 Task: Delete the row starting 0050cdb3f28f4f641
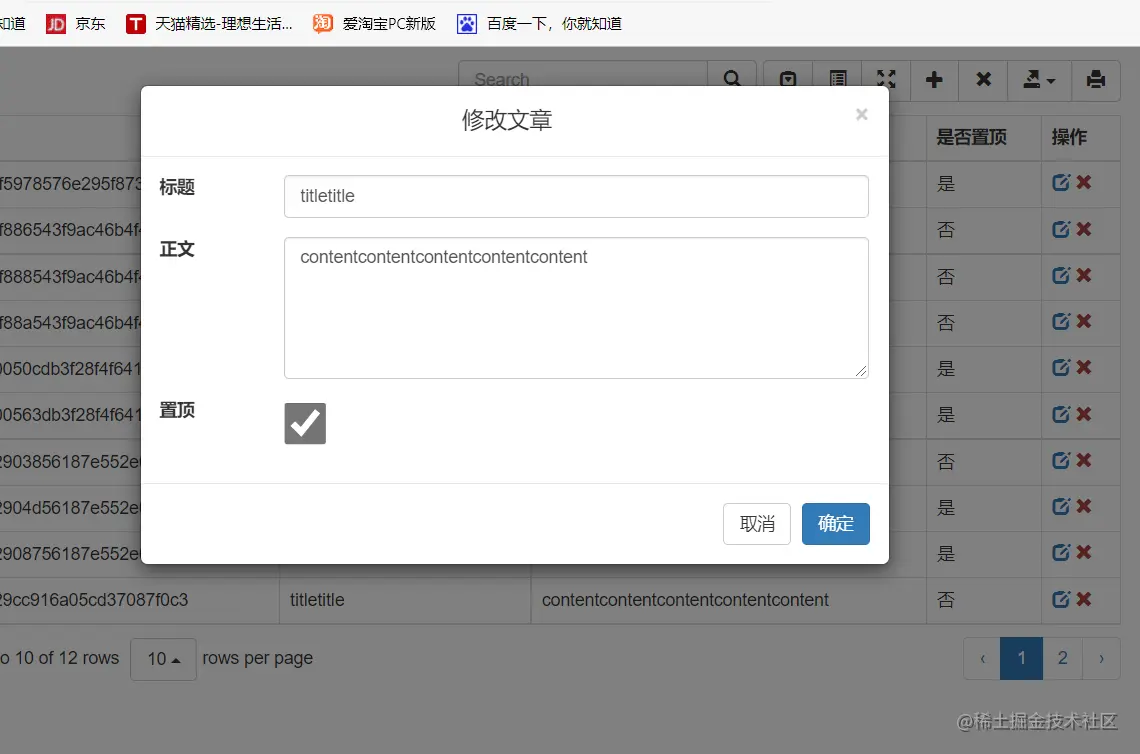(1084, 367)
